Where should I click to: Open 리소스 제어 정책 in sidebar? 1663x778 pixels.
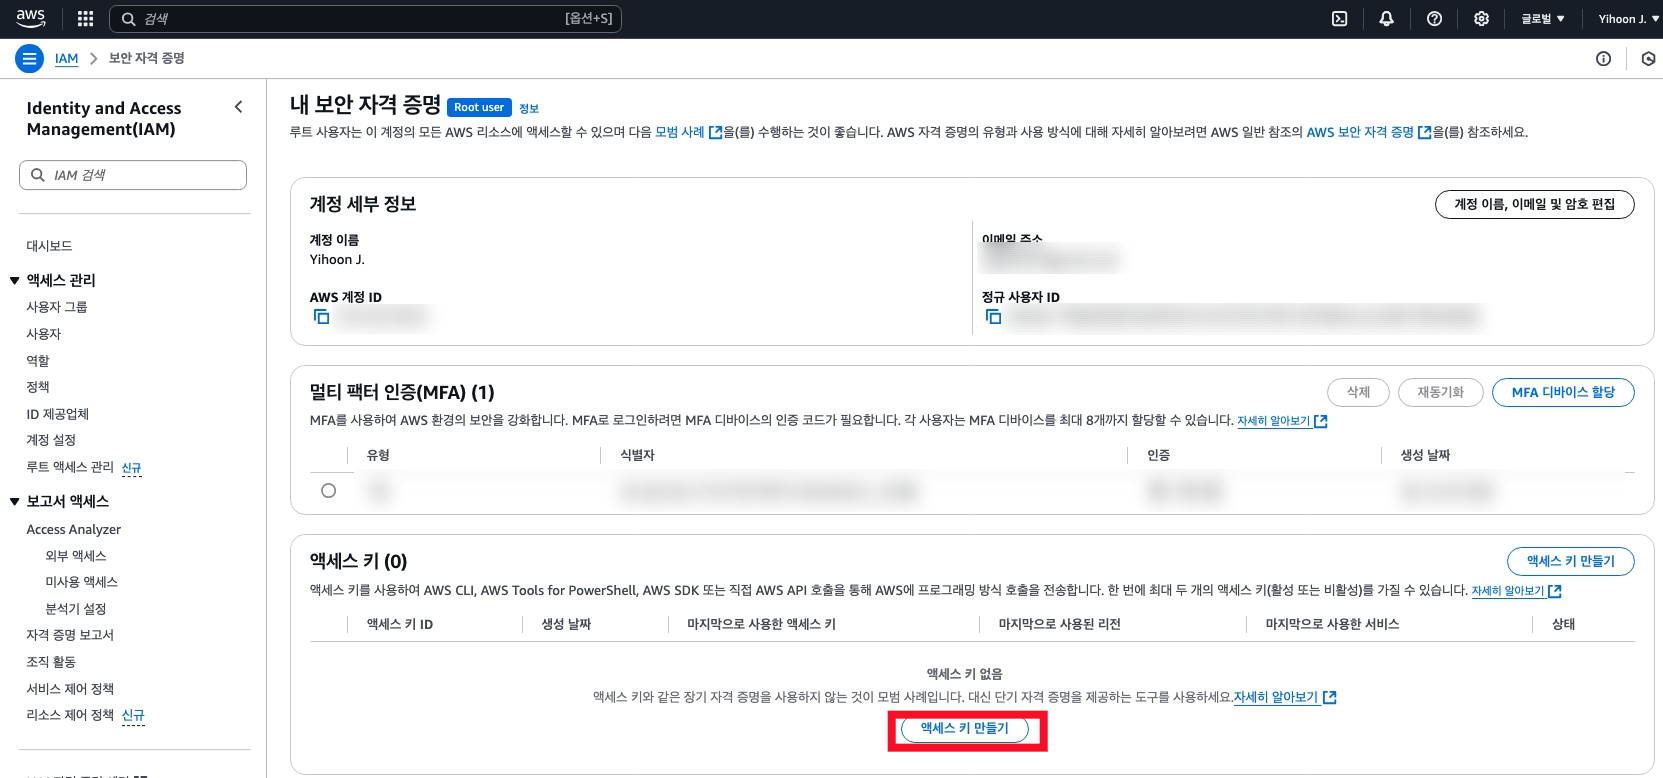[x=70, y=715]
